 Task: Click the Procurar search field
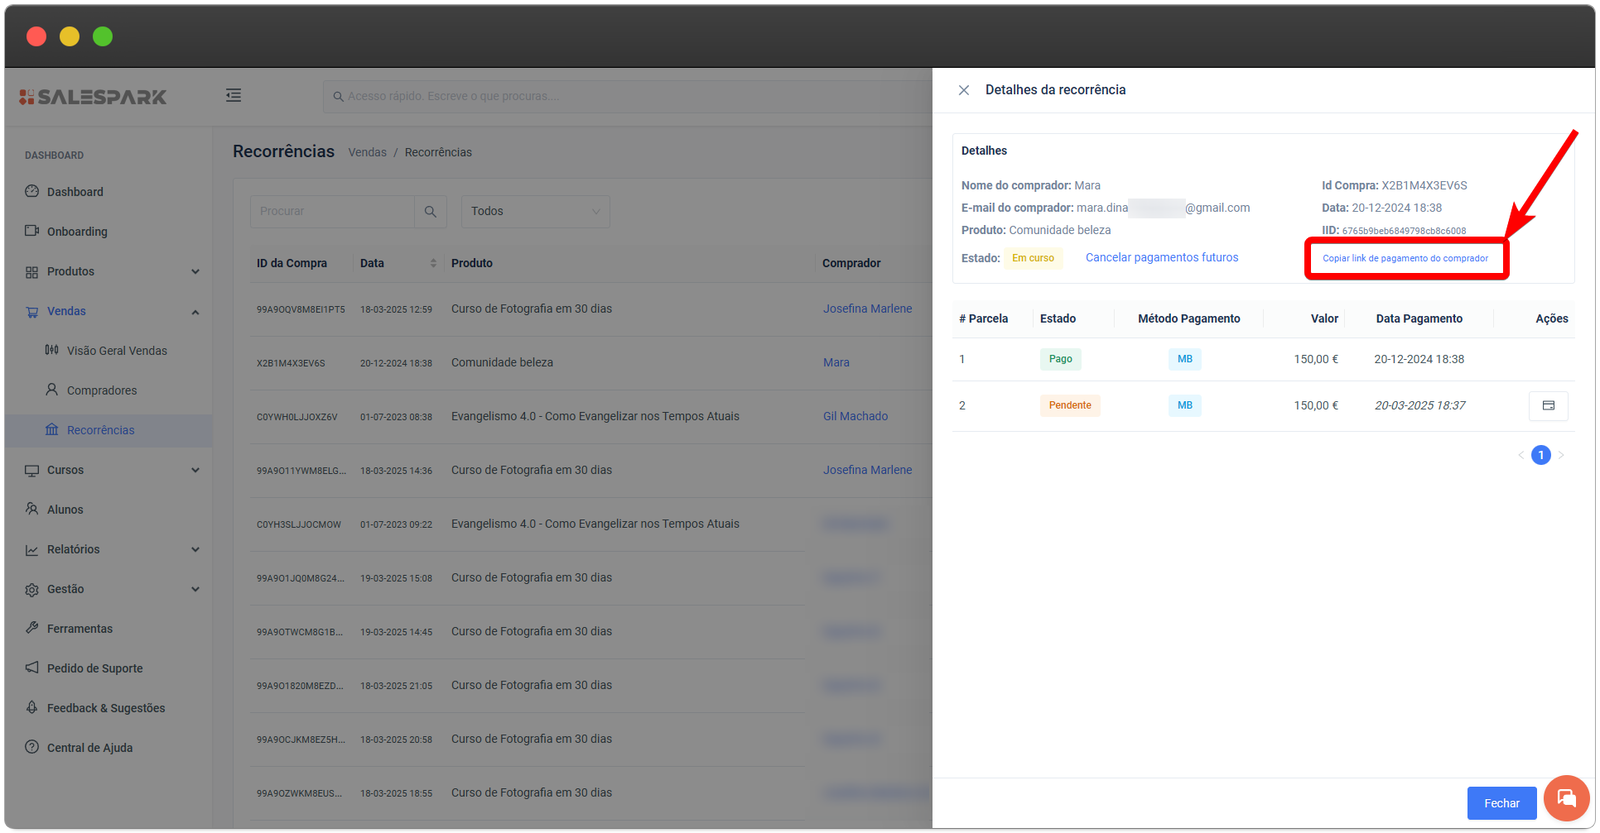click(332, 211)
